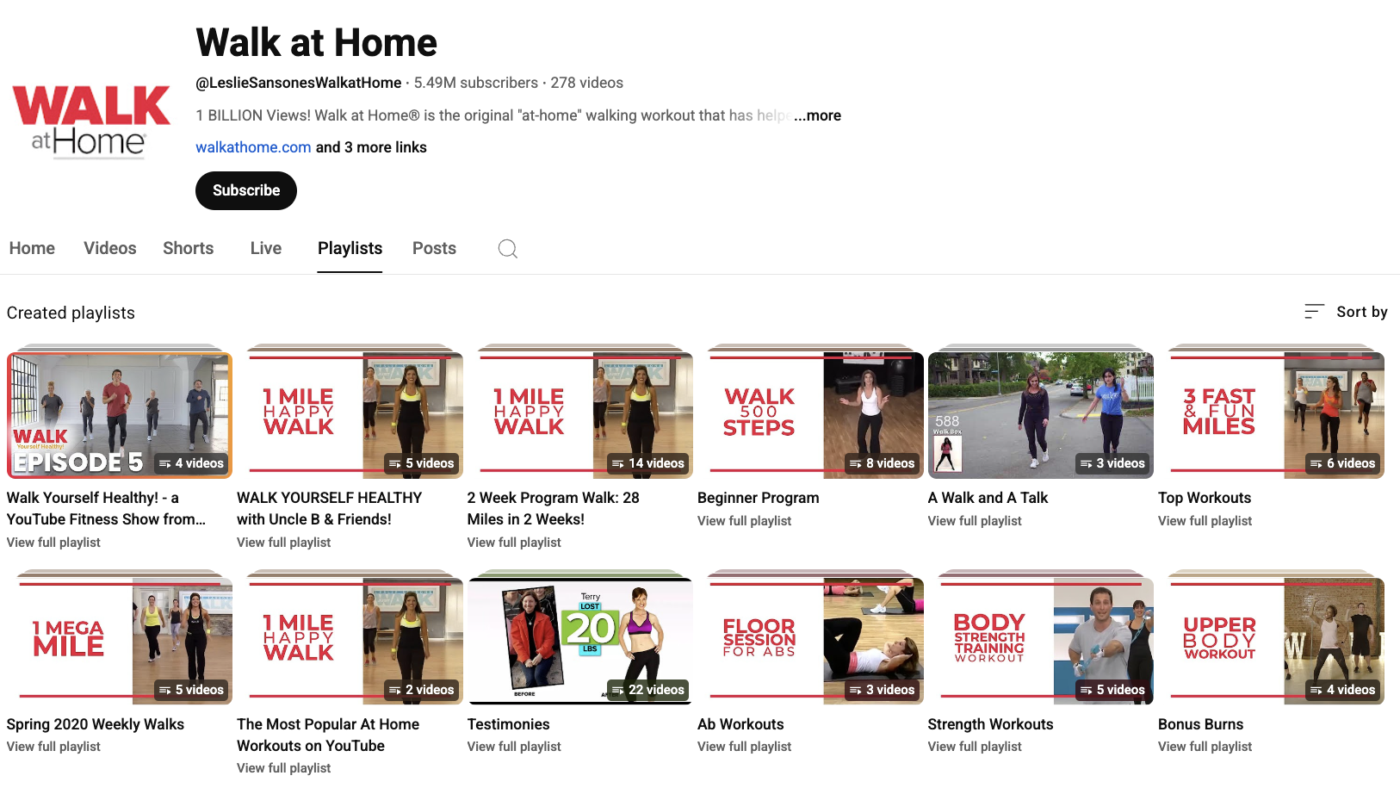
Task: Open the Walk 500 Steps playlist thumbnail
Action: click(x=810, y=415)
